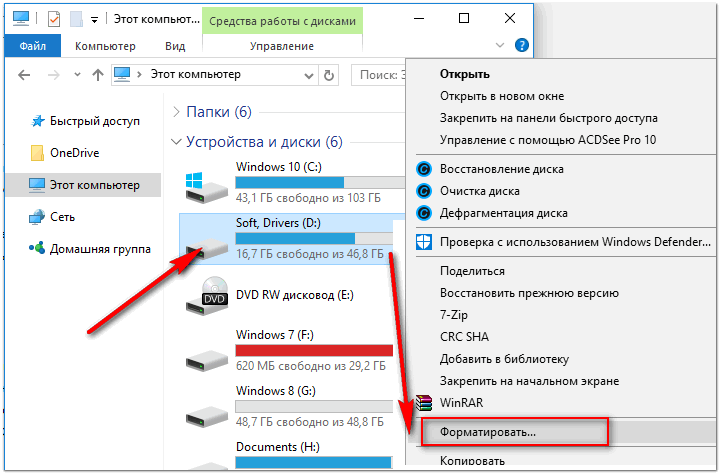Open recent locations dropdown arrow
Image resolution: width=720 pixels, height=474 pixels.
coord(77,74)
